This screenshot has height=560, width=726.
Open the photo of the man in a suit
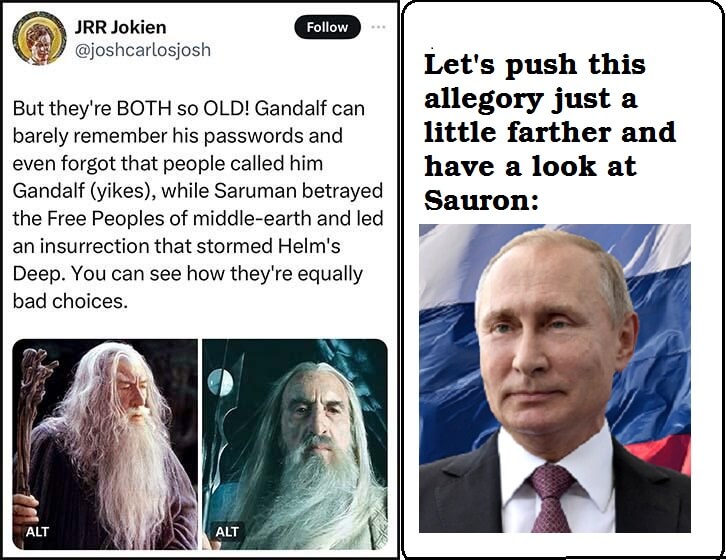[555, 378]
